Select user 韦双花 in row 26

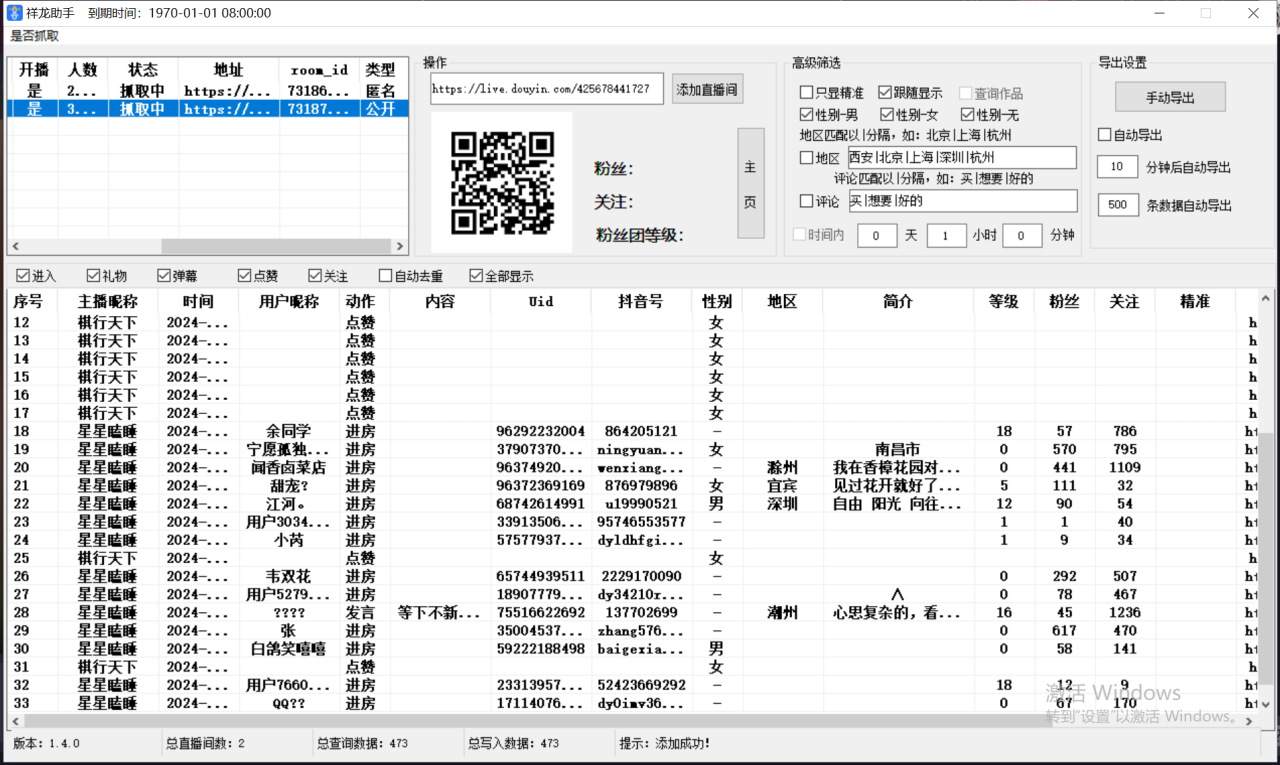coord(288,576)
